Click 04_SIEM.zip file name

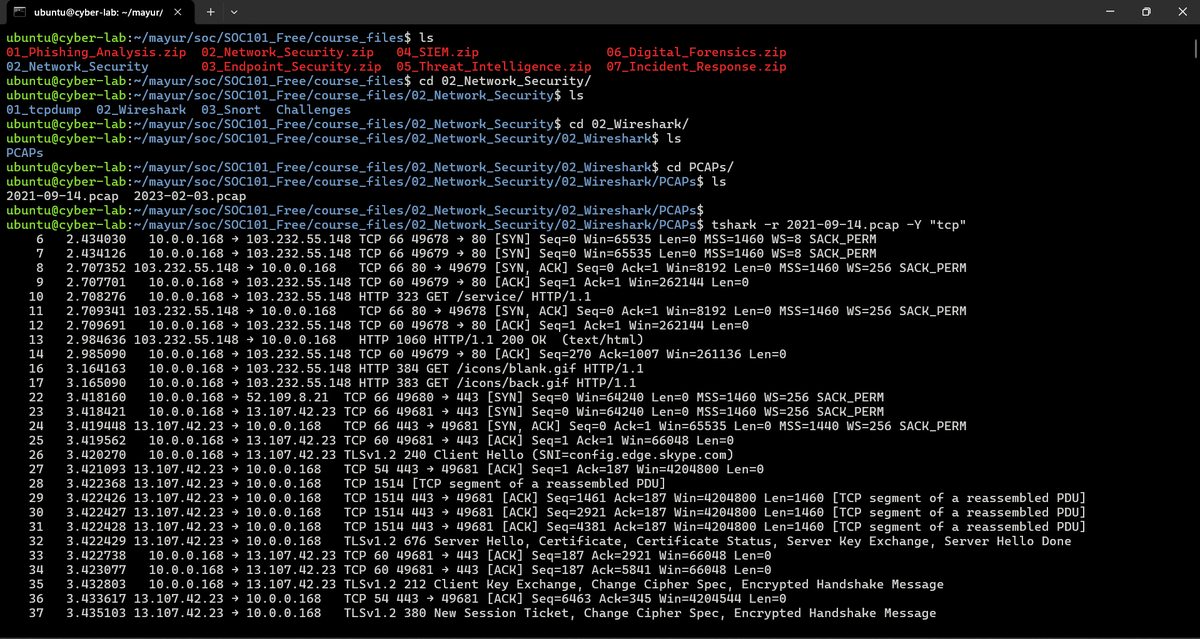coord(437,51)
